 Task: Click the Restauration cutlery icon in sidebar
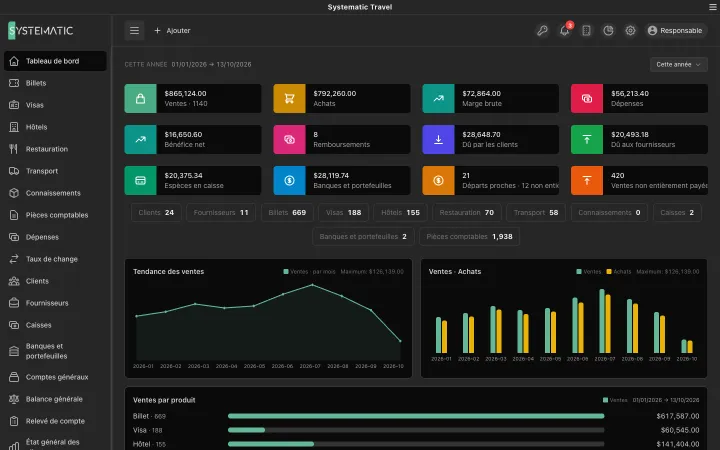coord(14,149)
